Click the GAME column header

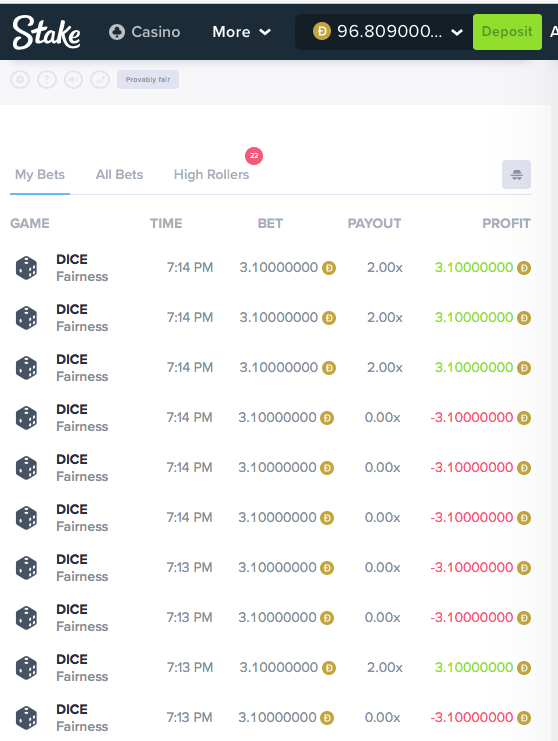(30, 223)
